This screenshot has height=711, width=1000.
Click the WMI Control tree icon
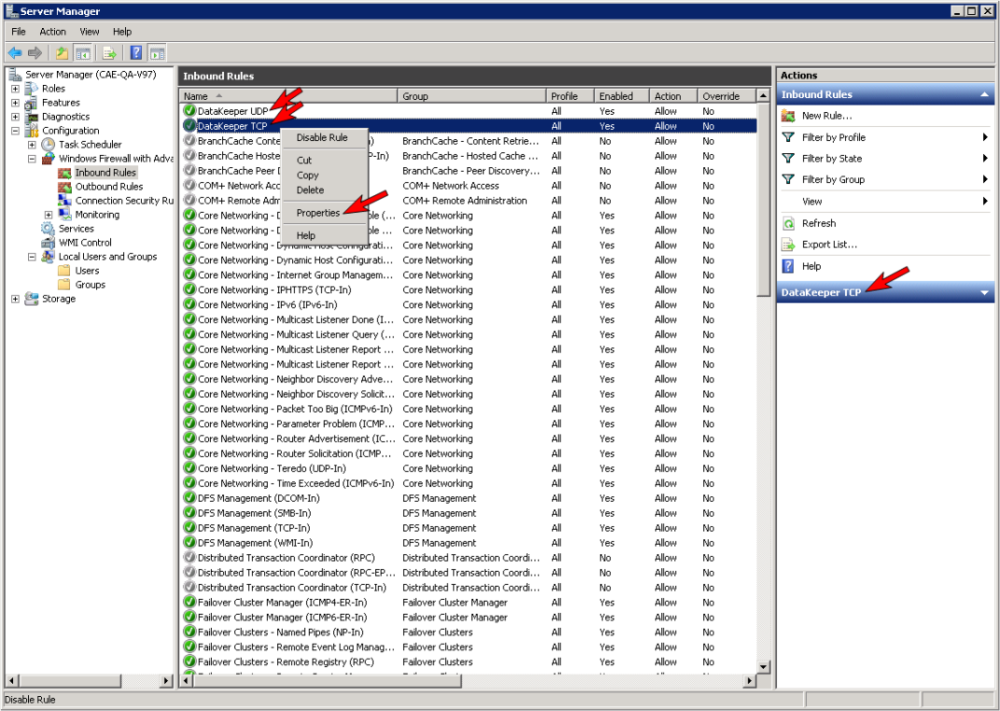(48, 242)
